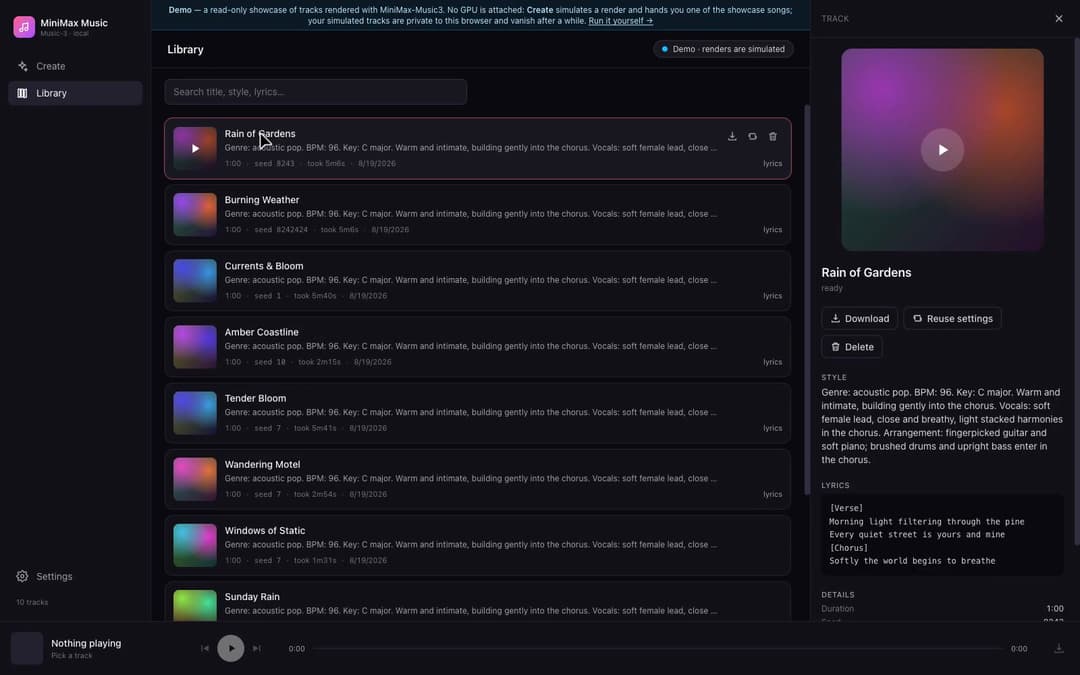
Task: Click Burning Weather cover thumbnail
Action: [195, 214]
